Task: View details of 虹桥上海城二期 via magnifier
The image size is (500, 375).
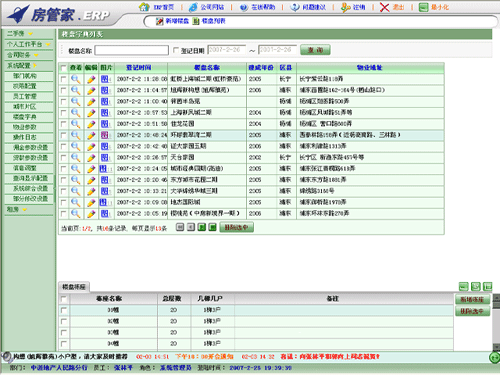Action: pos(76,79)
